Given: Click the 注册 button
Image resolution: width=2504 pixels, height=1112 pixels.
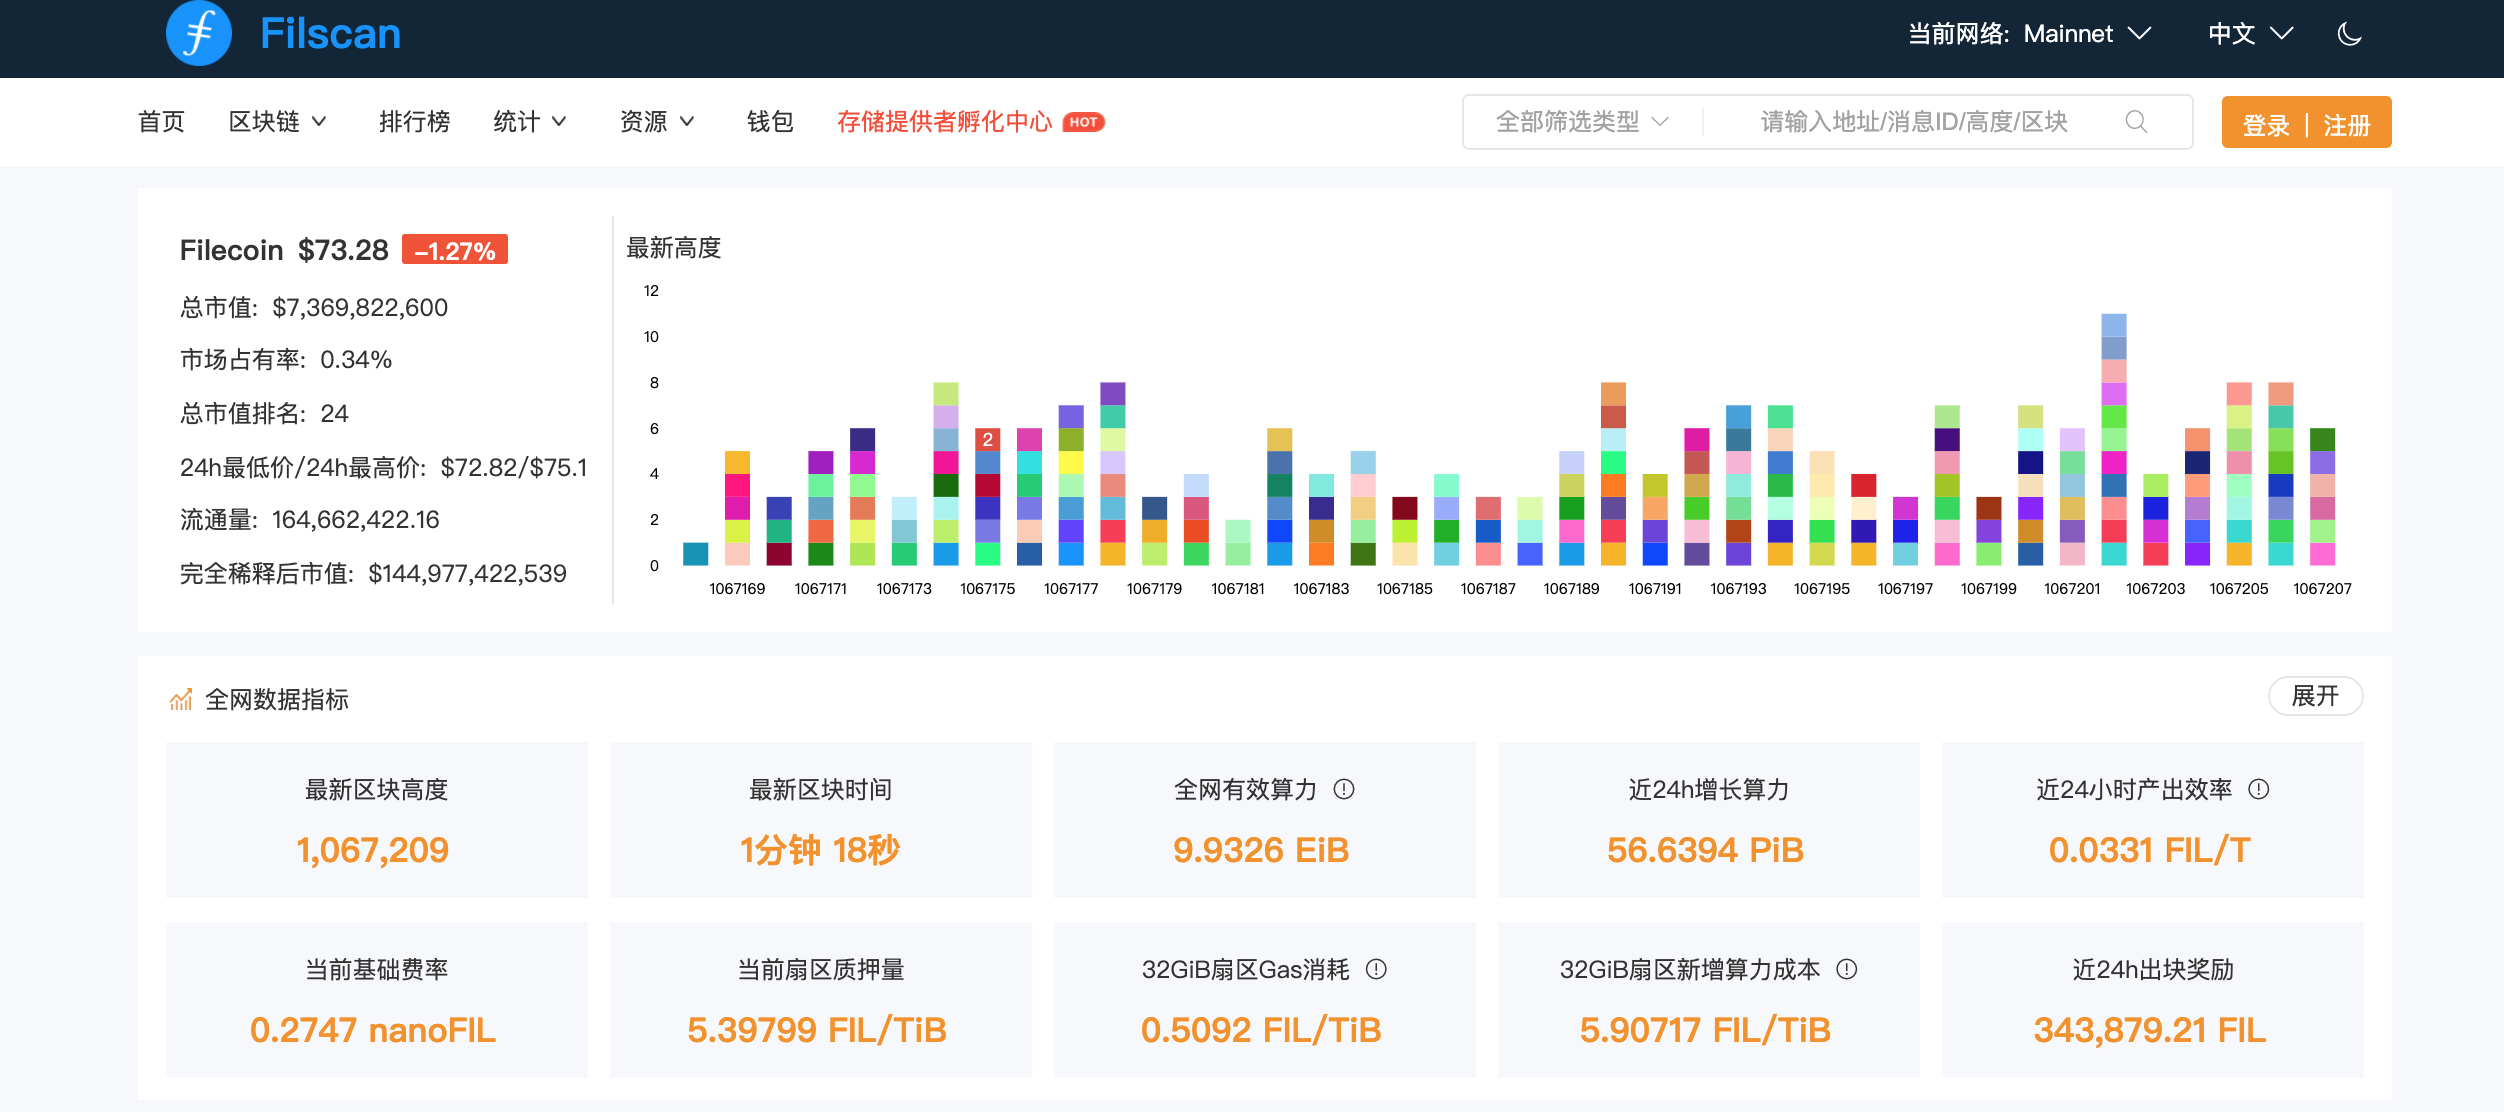Looking at the screenshot, I should 2346,125.
